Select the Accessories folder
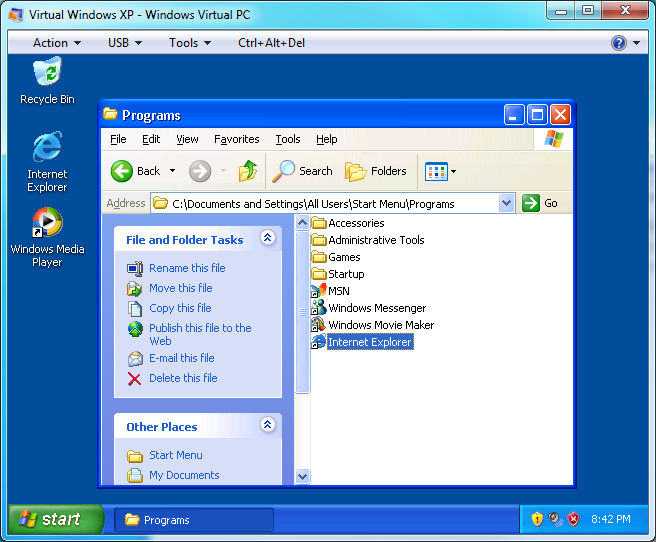656x542 pixels. tap(348, 223)
